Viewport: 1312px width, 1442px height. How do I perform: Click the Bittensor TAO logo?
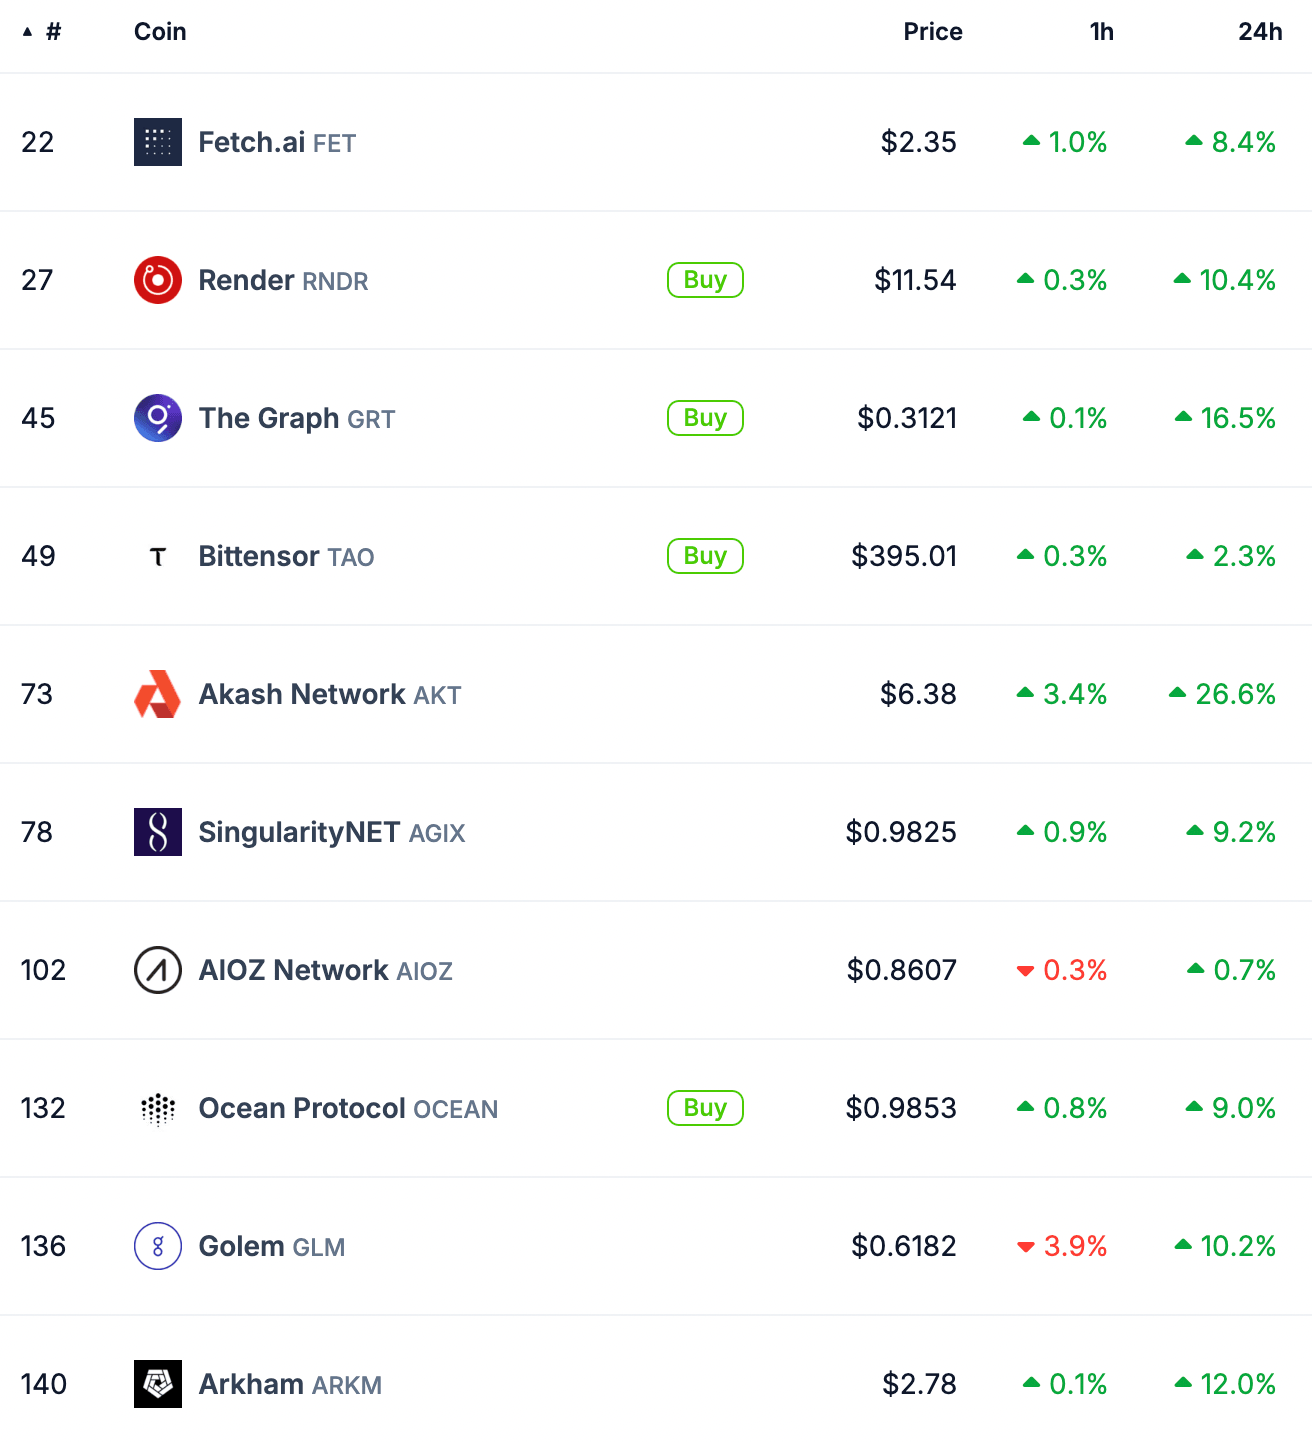pos(157,556)
